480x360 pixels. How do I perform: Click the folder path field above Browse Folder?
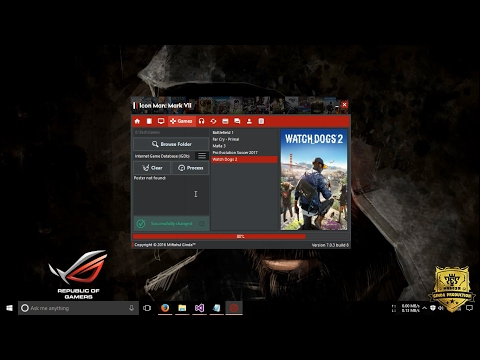coord(171,132)
